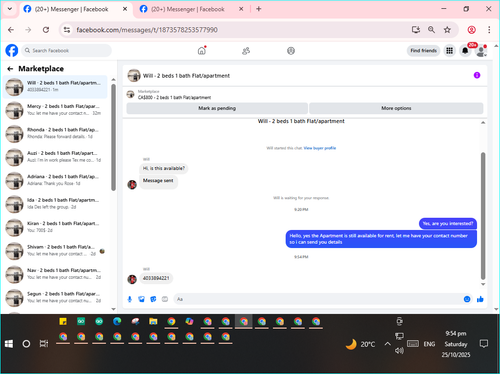Reload the page
The width and height of the screenshot is (500, 374).
(46, 30)
